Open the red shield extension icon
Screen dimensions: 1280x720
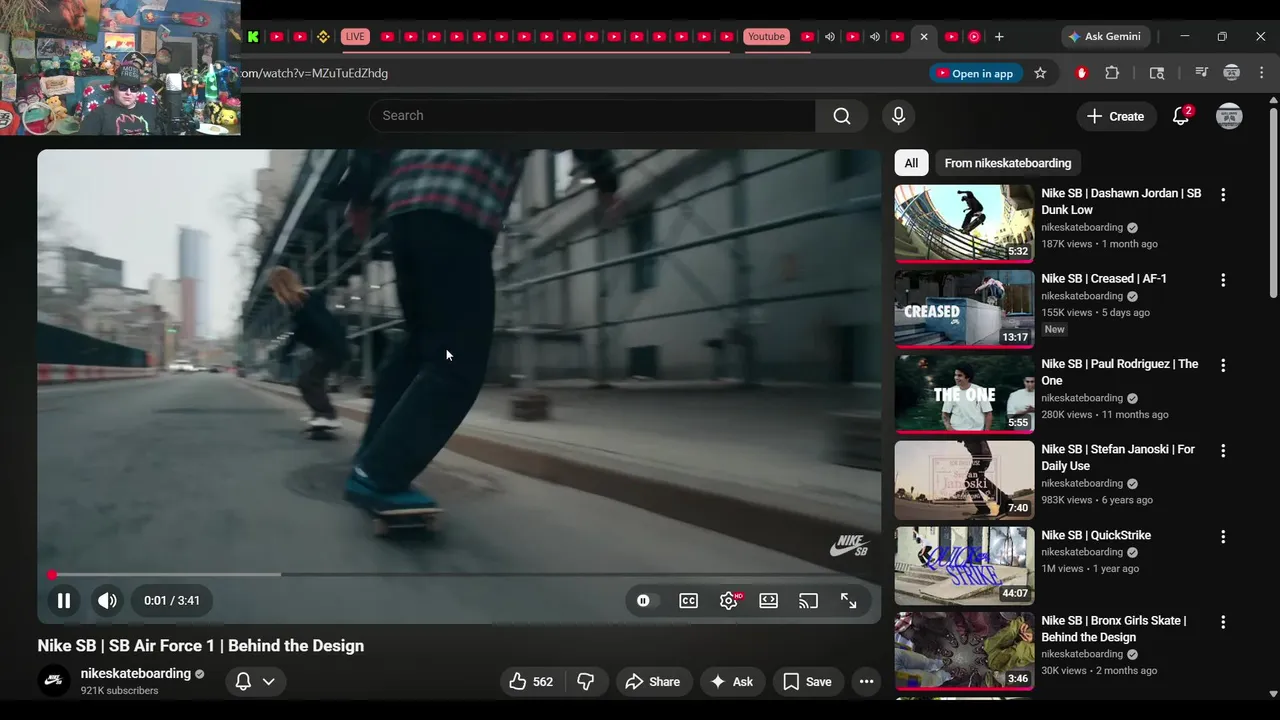1081,73
